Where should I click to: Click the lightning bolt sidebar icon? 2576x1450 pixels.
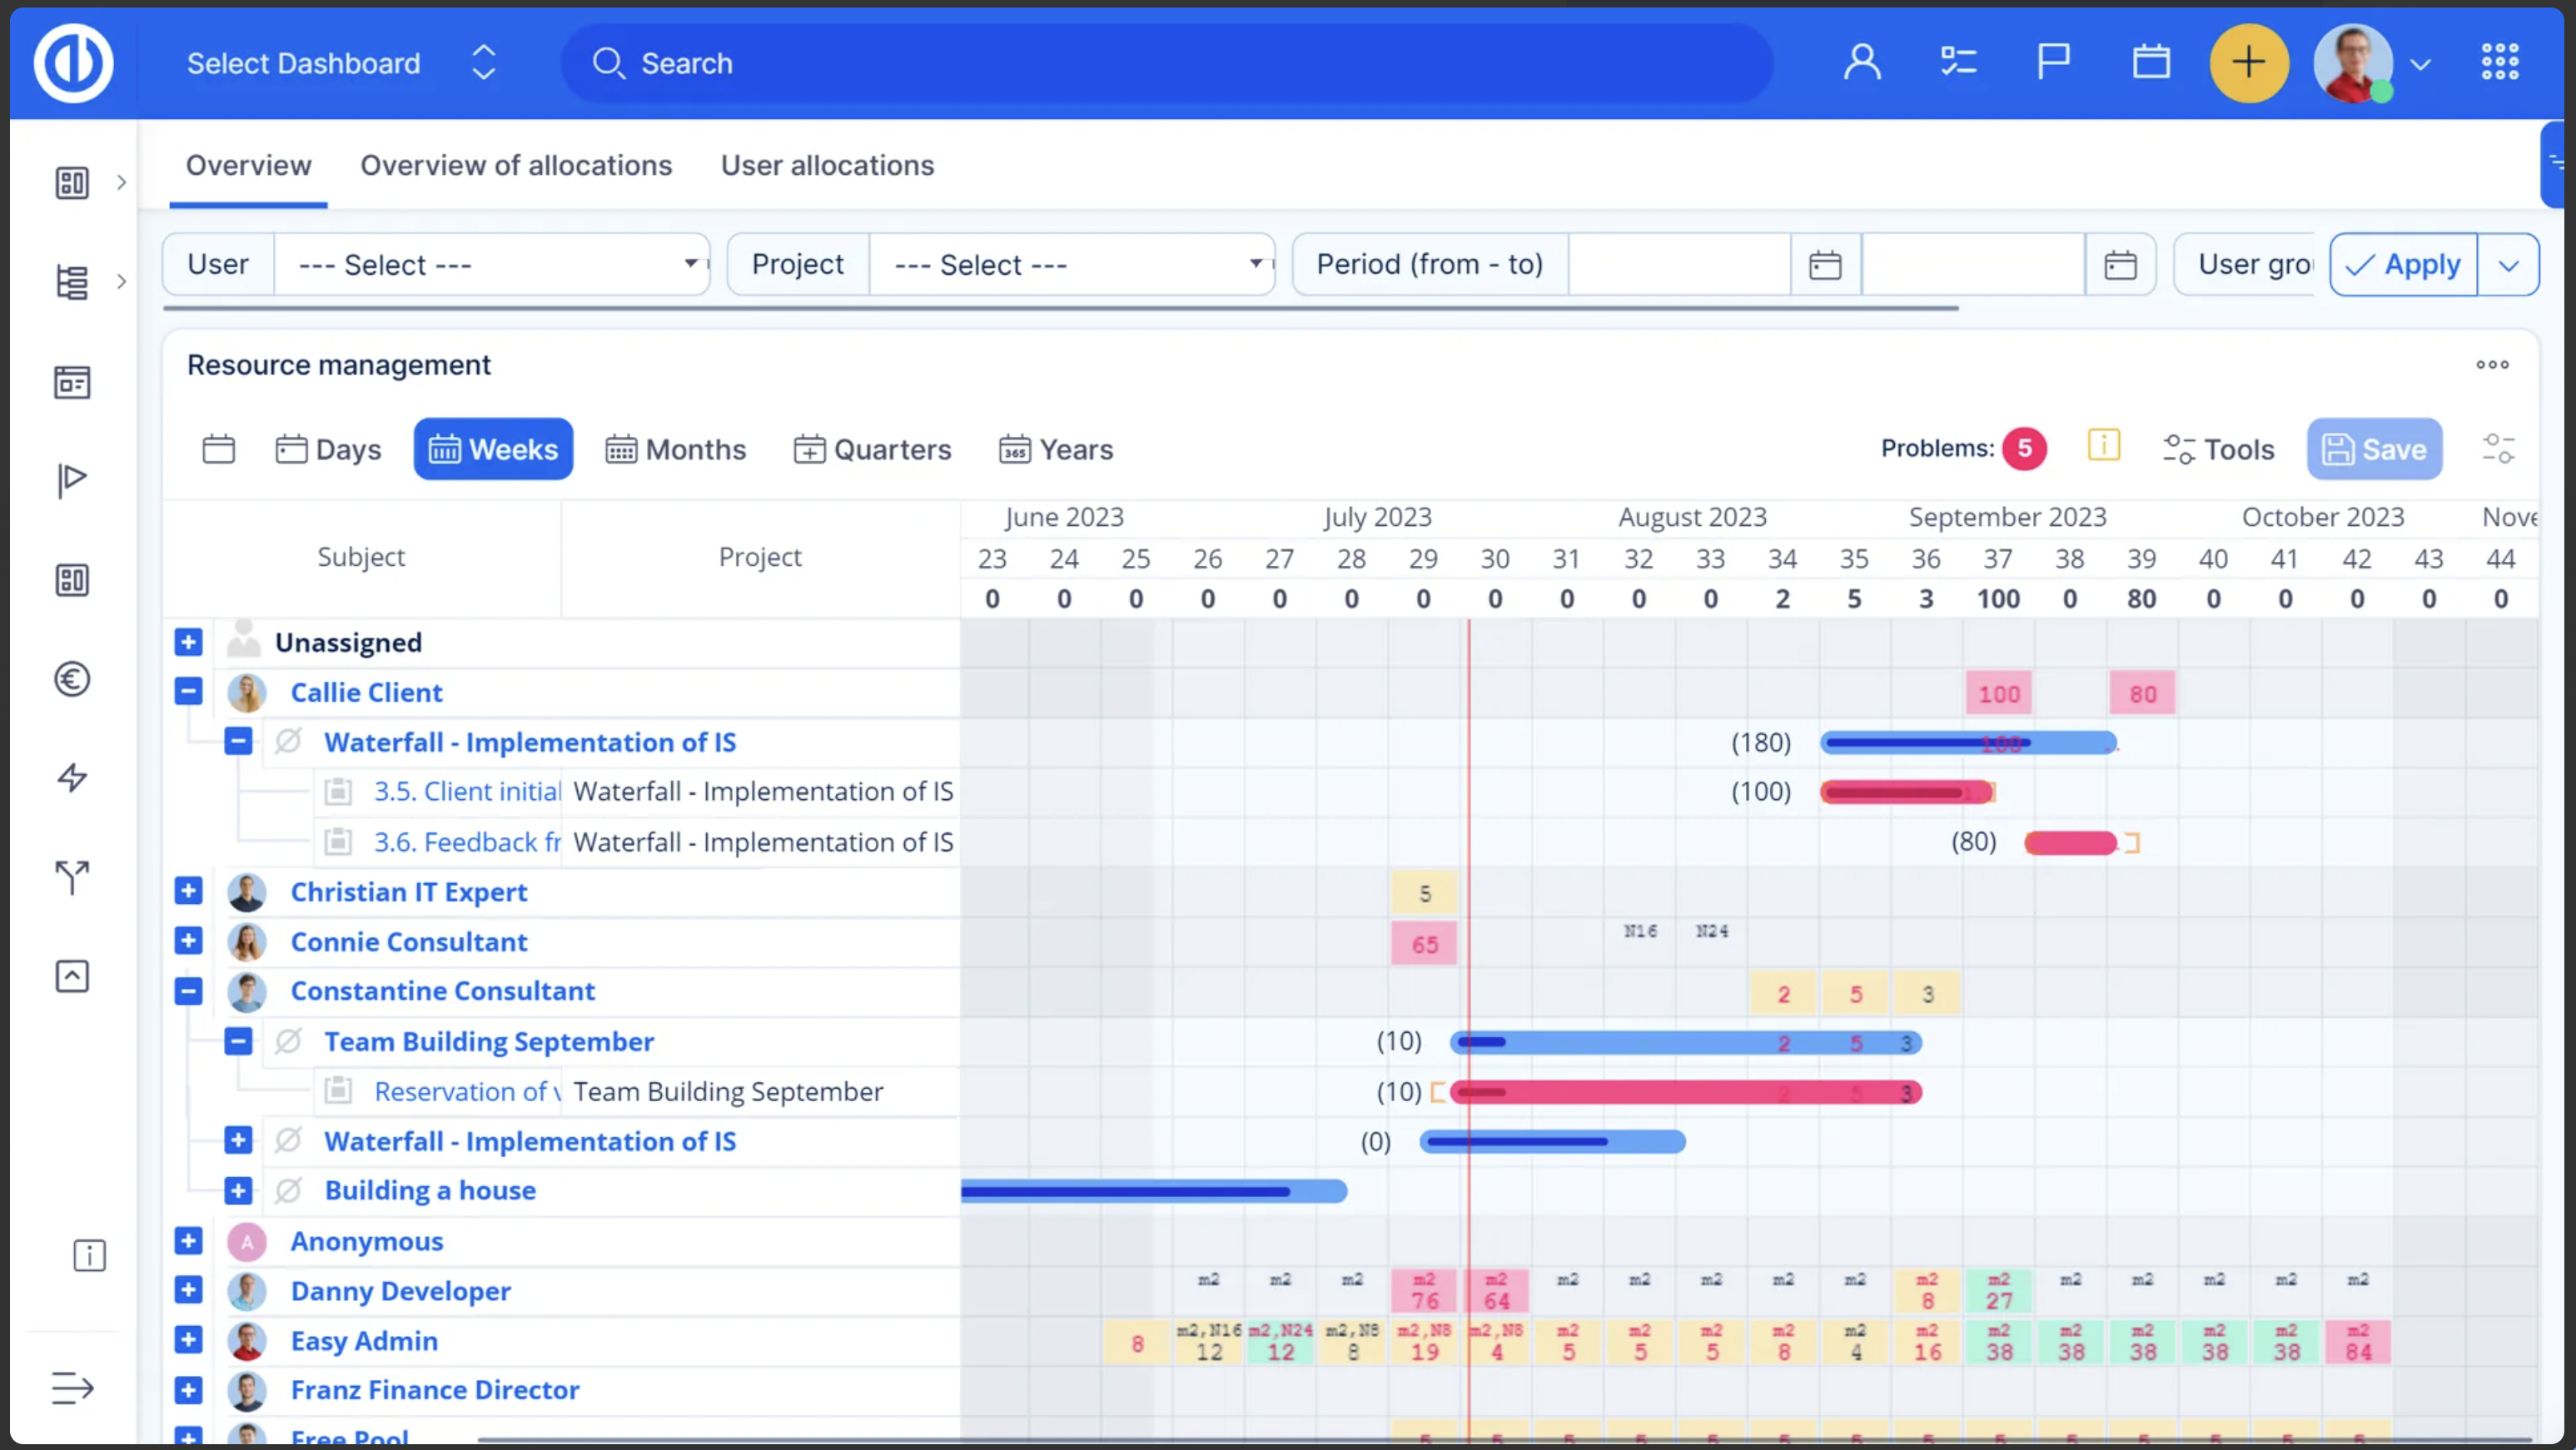(x=72, y=777)
